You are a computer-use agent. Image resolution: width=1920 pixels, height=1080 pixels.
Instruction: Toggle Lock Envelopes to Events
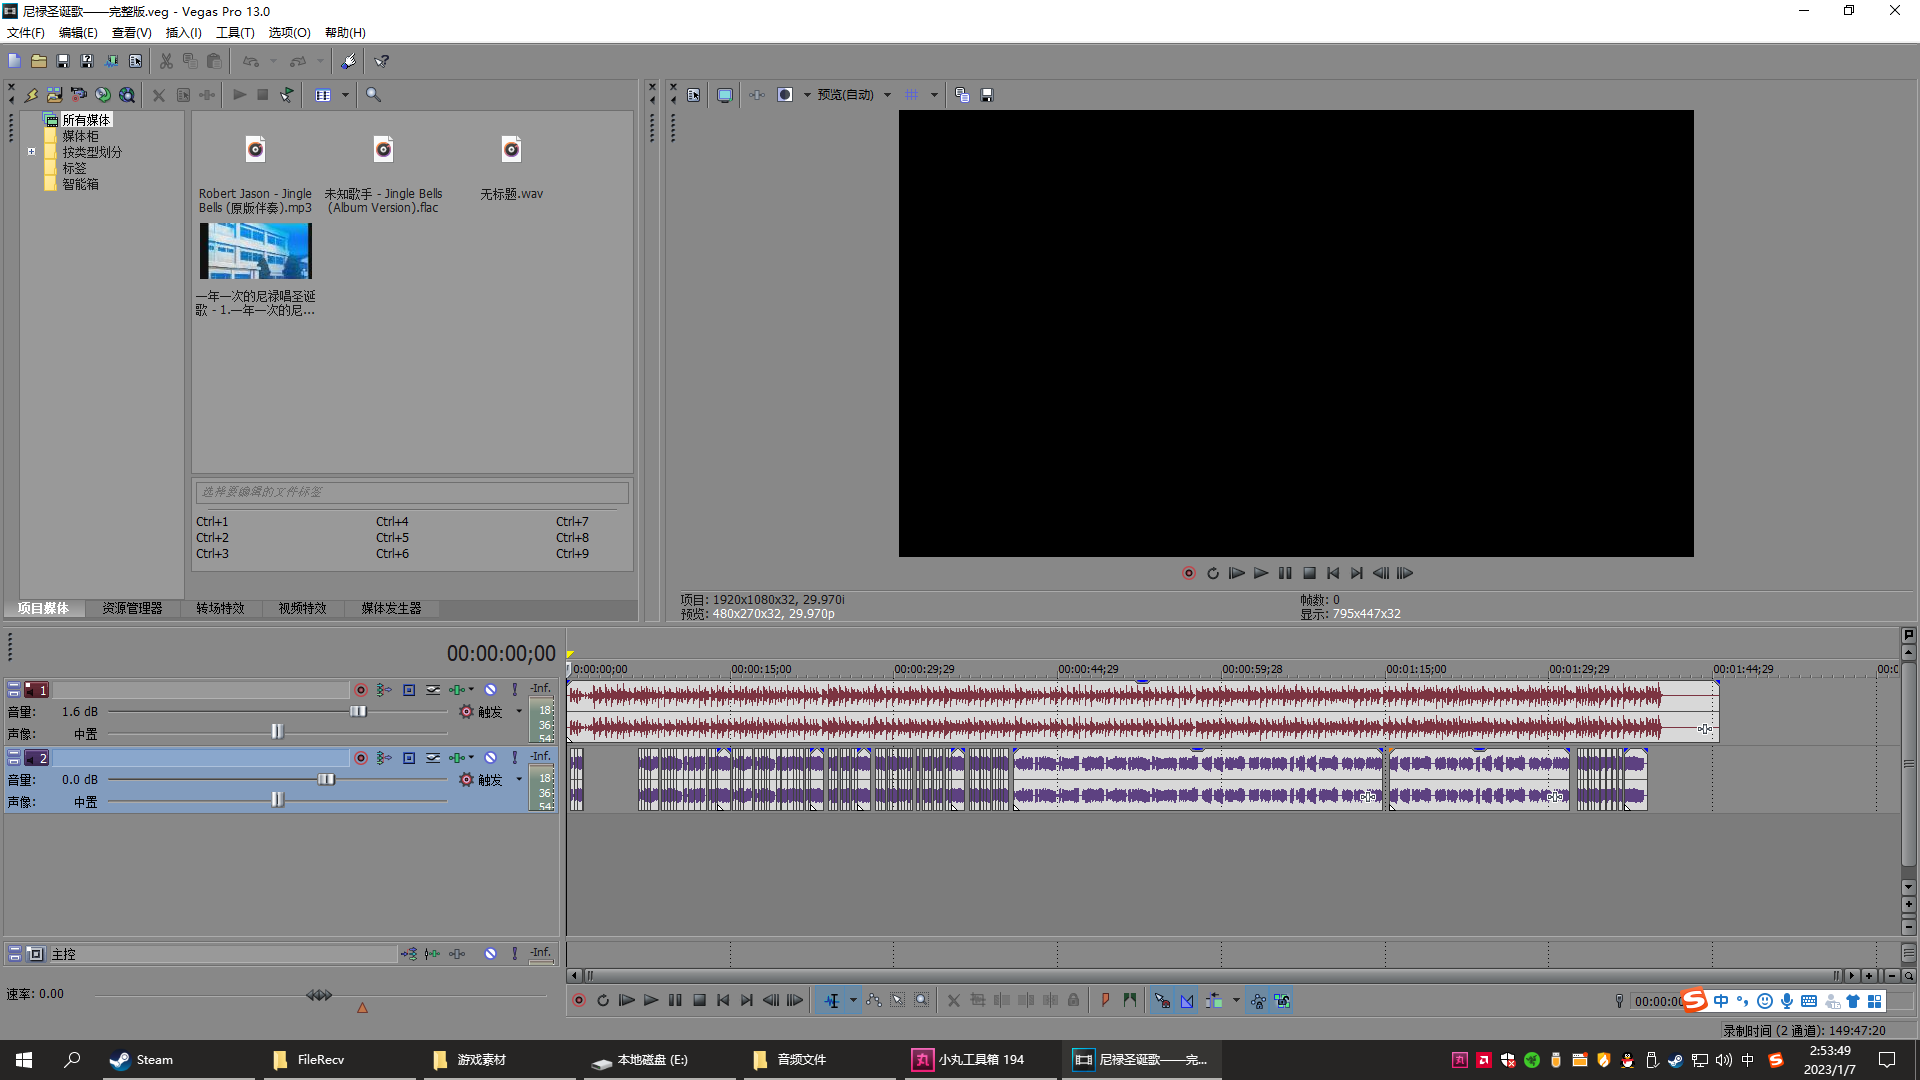click(1258, 1000)
